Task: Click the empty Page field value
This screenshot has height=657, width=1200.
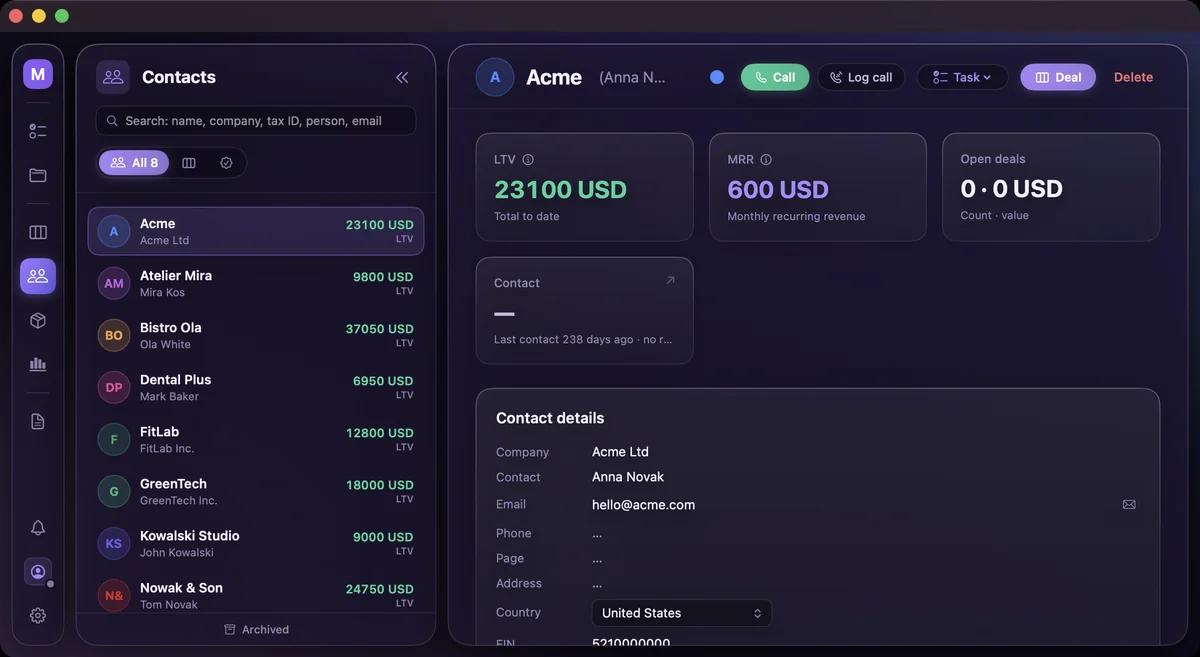Action: (597, 559)
